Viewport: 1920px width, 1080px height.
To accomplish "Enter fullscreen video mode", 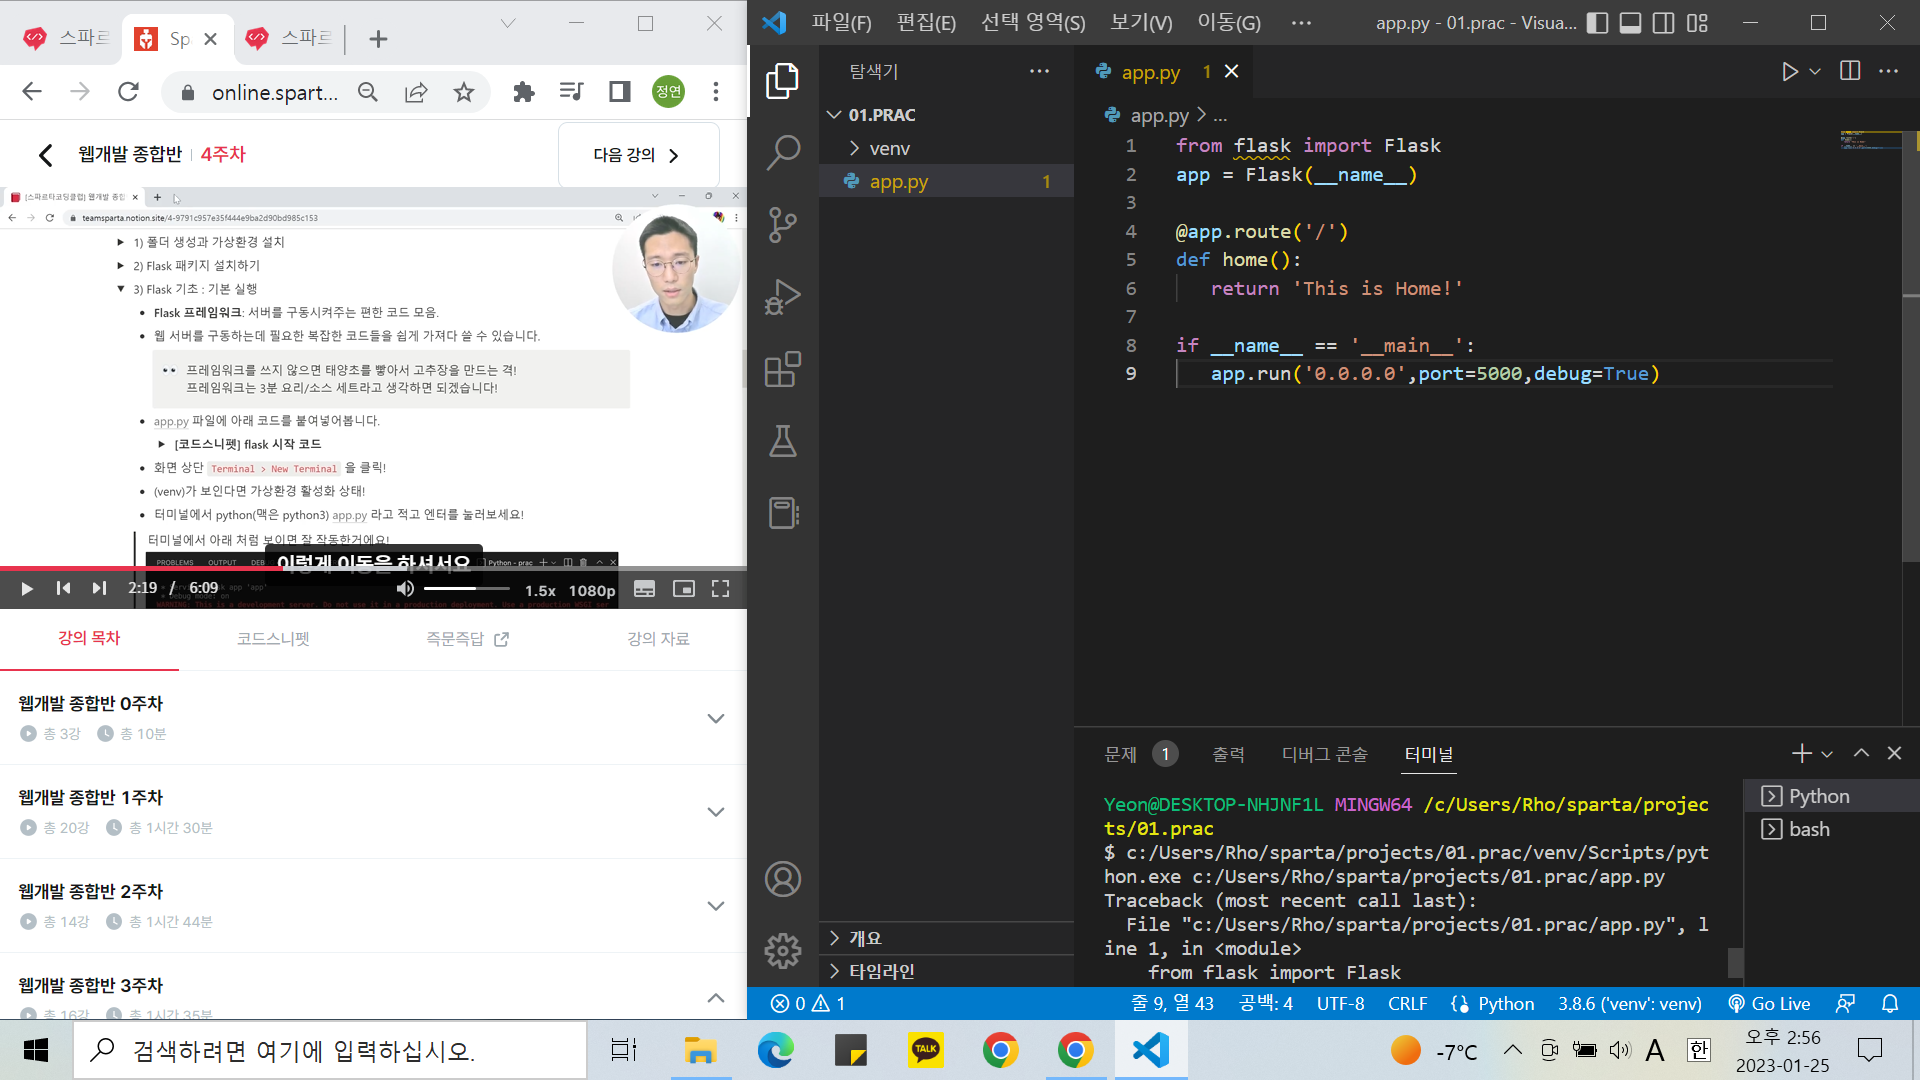I will pos(720,589).
